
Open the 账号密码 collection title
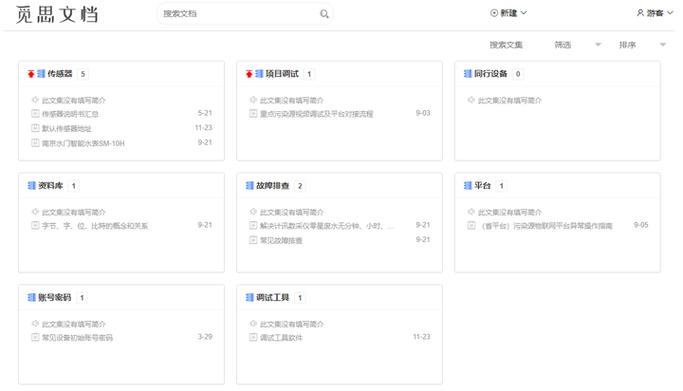tap(55, 298)
